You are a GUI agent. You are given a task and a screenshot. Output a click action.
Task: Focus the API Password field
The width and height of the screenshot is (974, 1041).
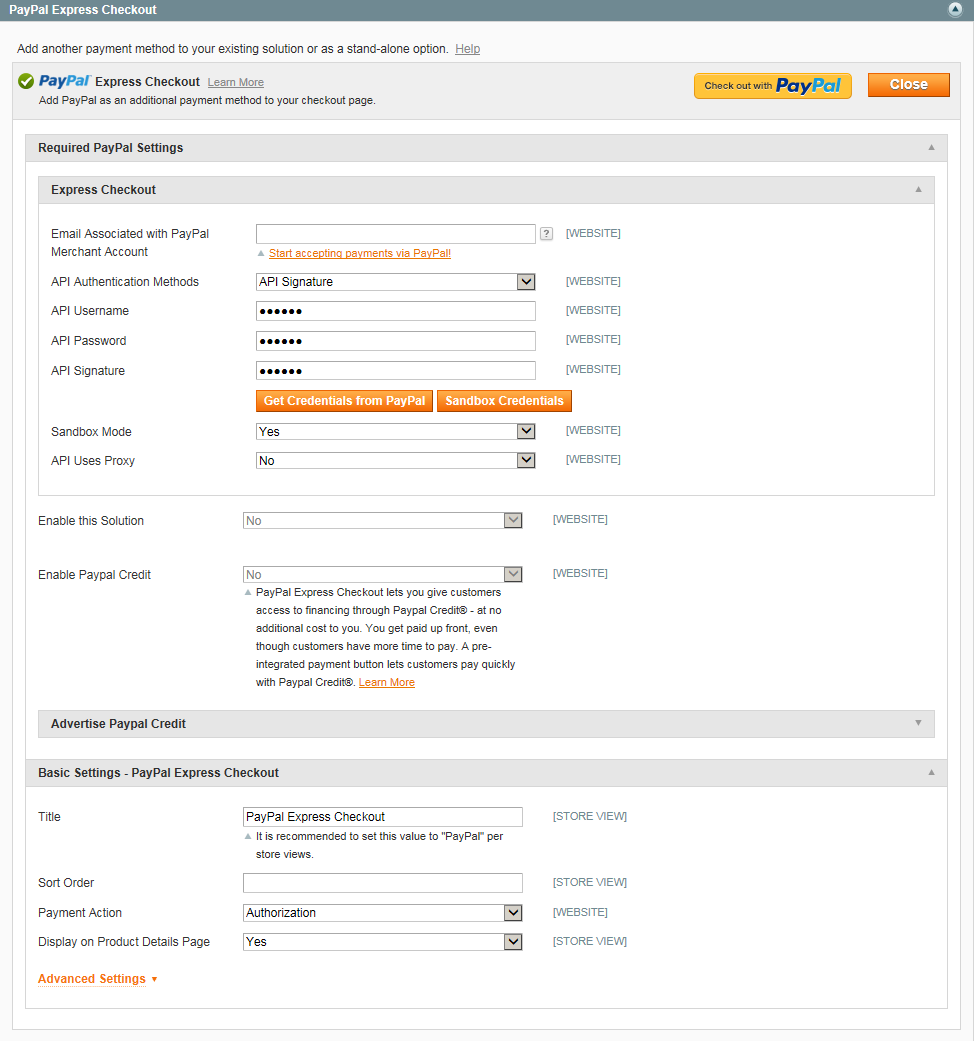click(x=396, y=341)
